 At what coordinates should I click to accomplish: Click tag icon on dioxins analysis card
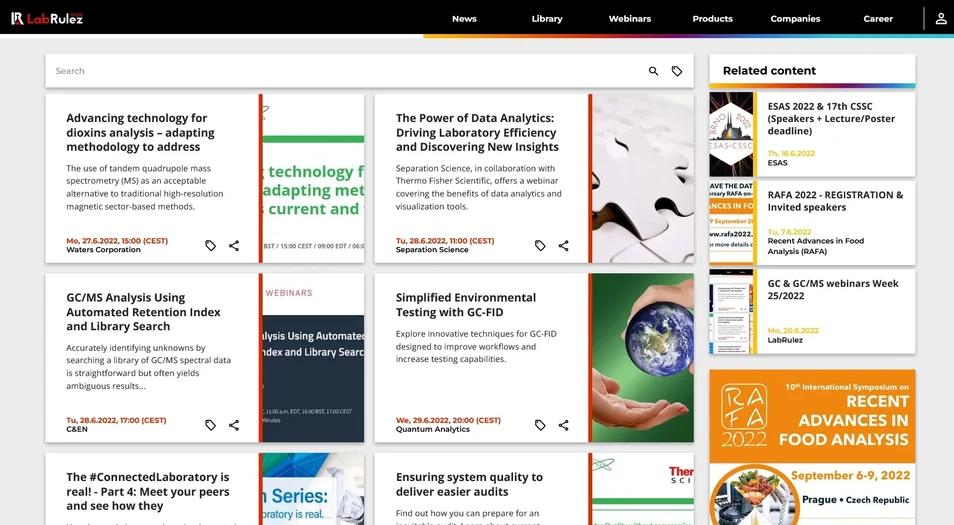pos(211,246)
